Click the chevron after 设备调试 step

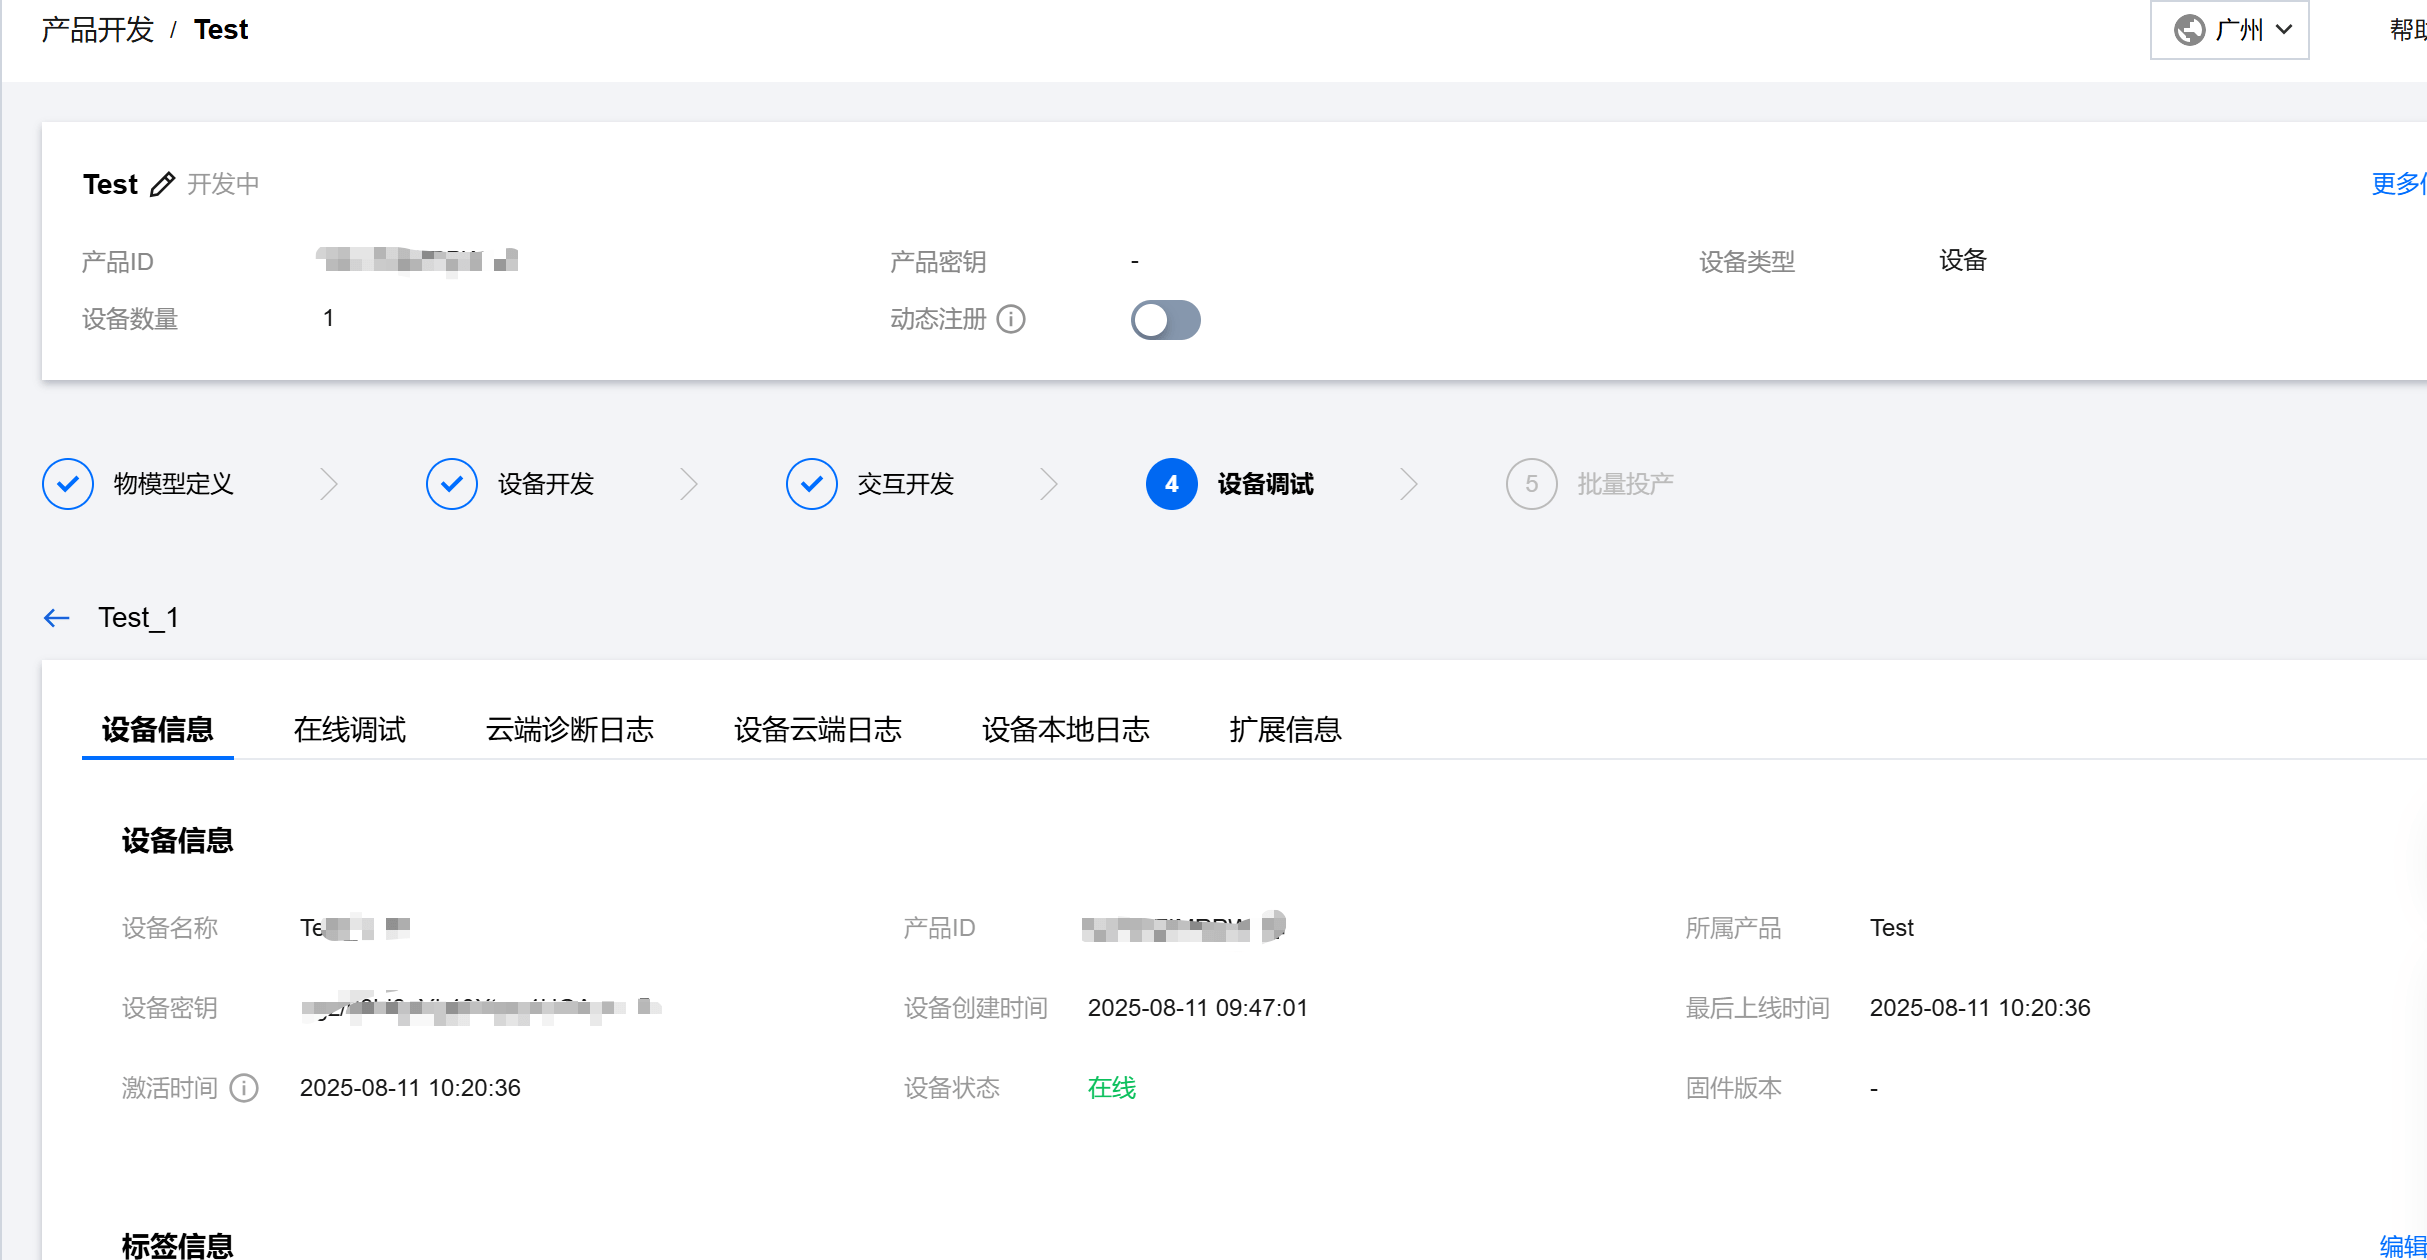pos(1409,484)
